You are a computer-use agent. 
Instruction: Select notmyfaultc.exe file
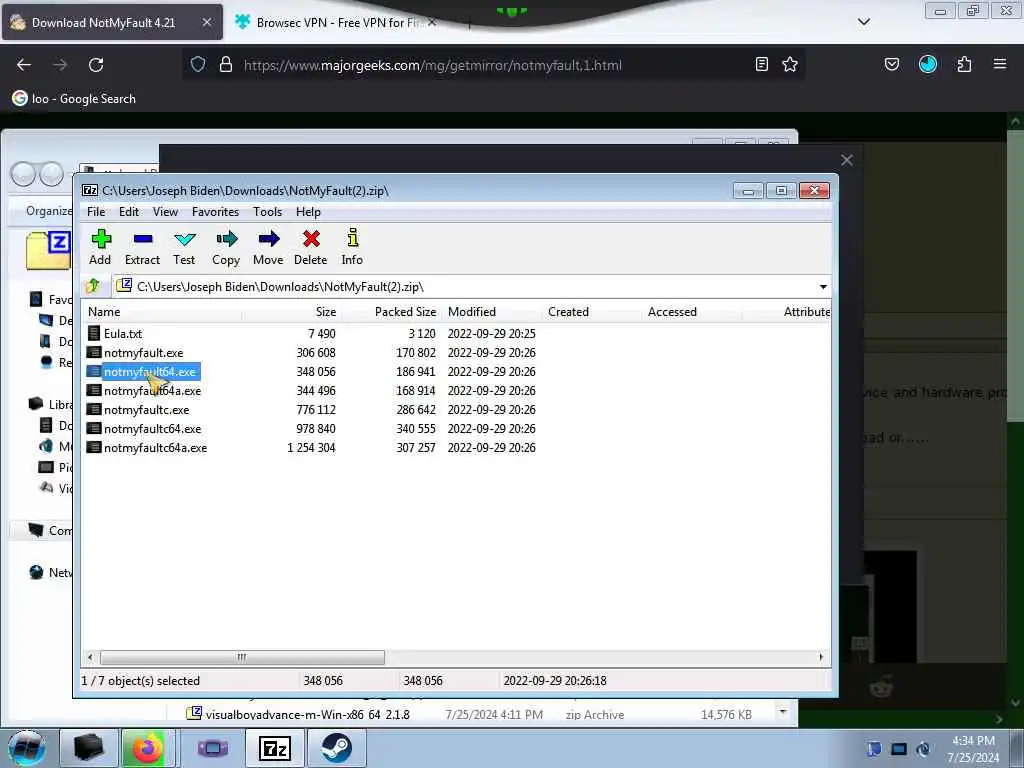click(146, 410)
